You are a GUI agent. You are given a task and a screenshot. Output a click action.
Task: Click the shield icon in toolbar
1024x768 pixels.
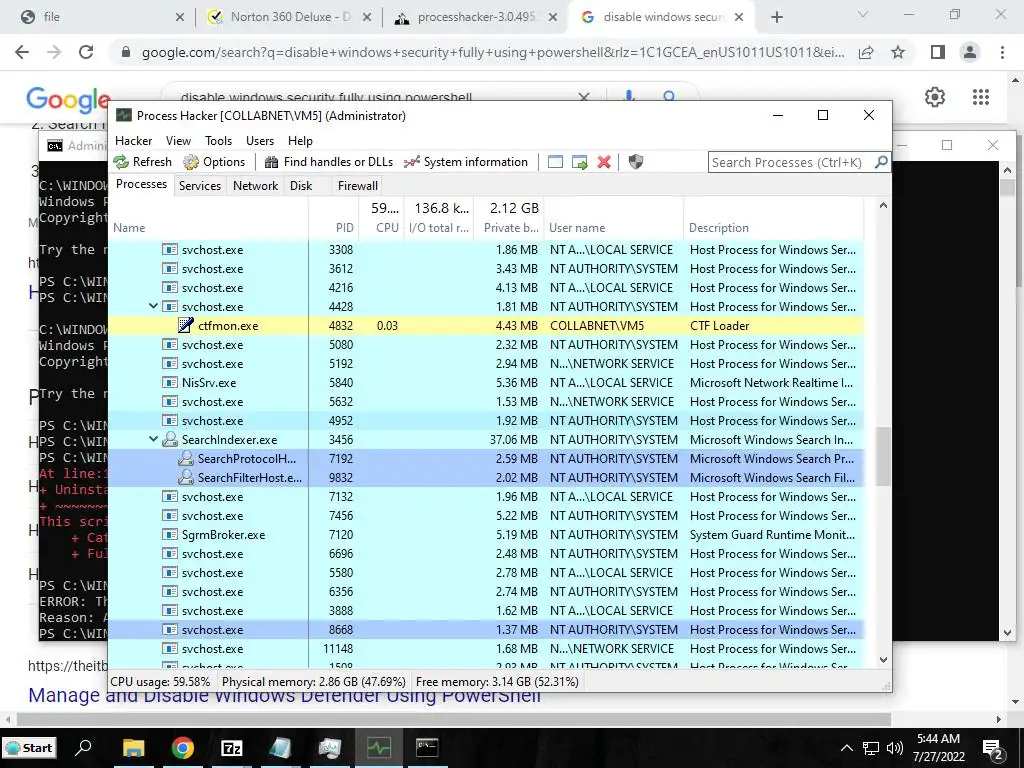[635, 162]
